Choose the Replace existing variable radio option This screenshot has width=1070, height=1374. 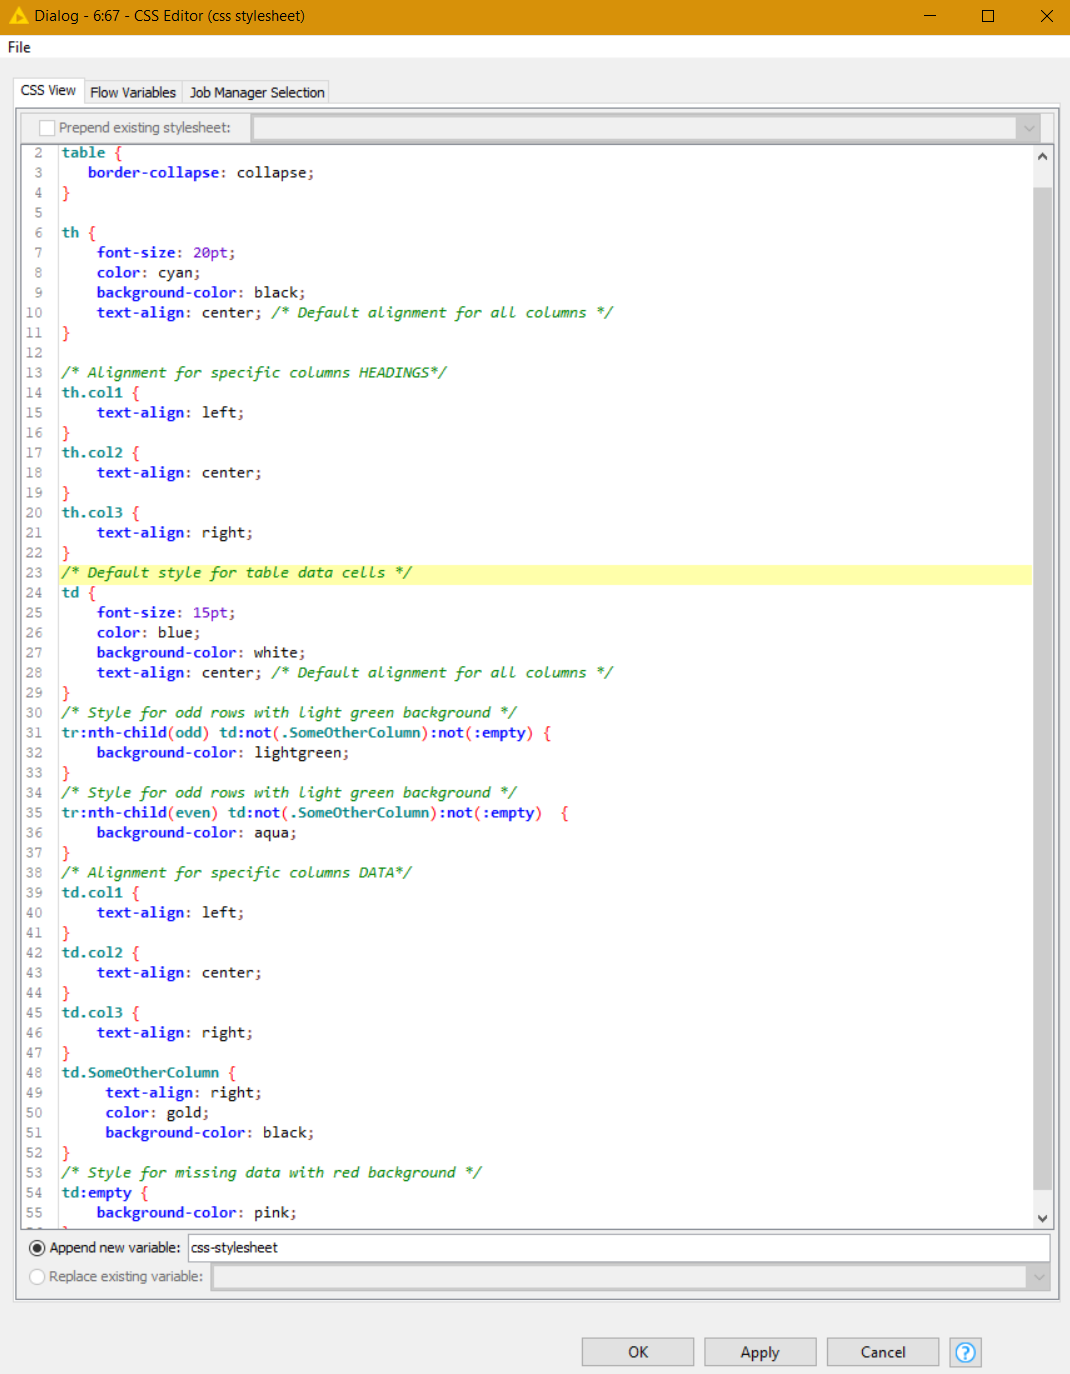tap(38, 1277)
